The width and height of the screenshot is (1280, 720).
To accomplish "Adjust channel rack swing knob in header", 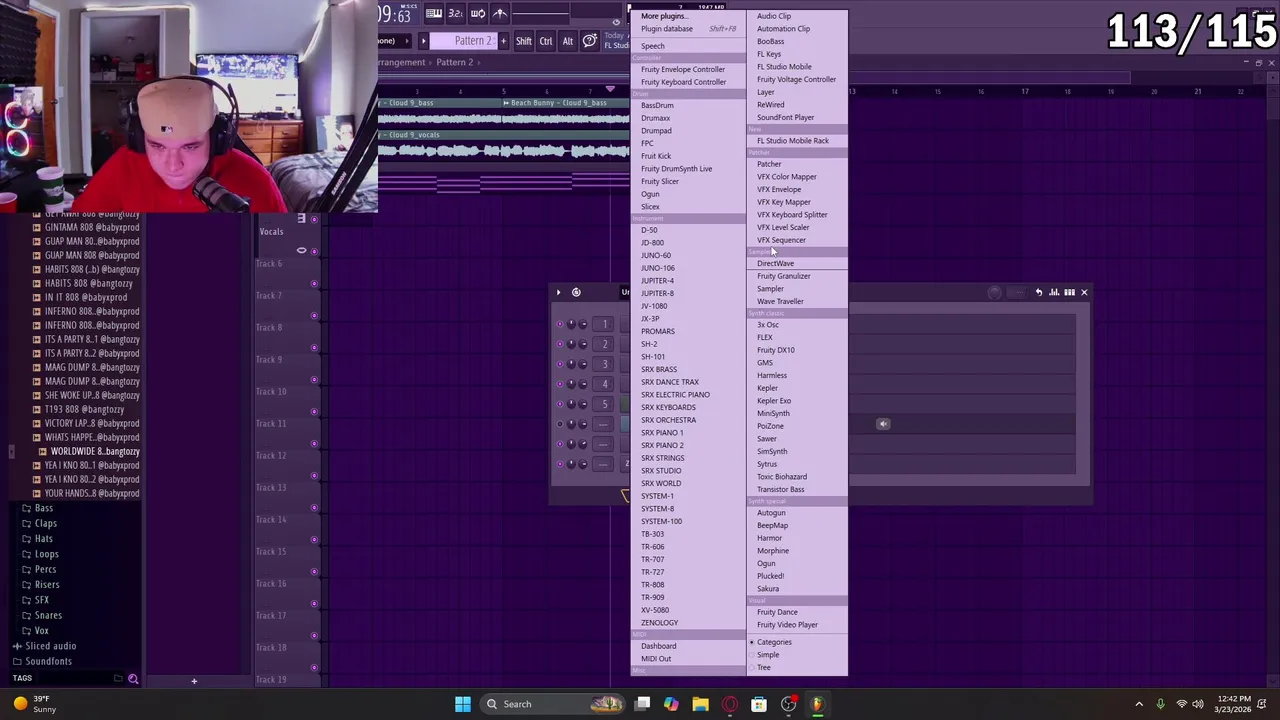I will 995,292.
